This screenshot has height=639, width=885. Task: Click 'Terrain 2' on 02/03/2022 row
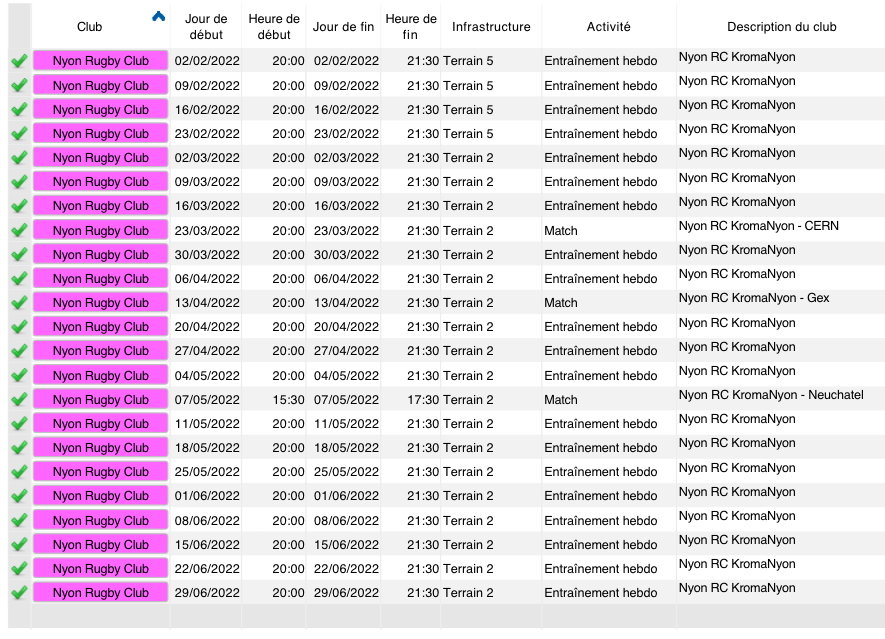click(x=468, y=158)
